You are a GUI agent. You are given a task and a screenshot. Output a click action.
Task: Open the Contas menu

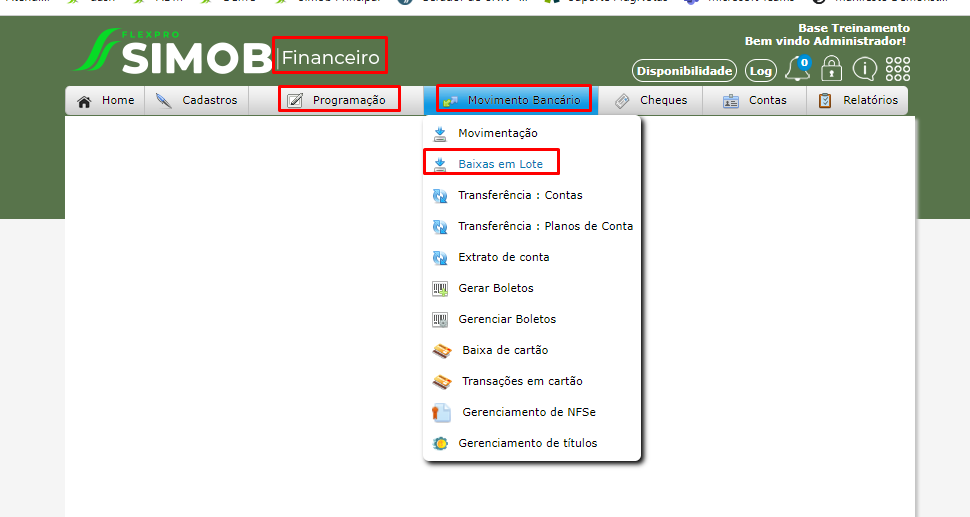(x=755, y=100)
